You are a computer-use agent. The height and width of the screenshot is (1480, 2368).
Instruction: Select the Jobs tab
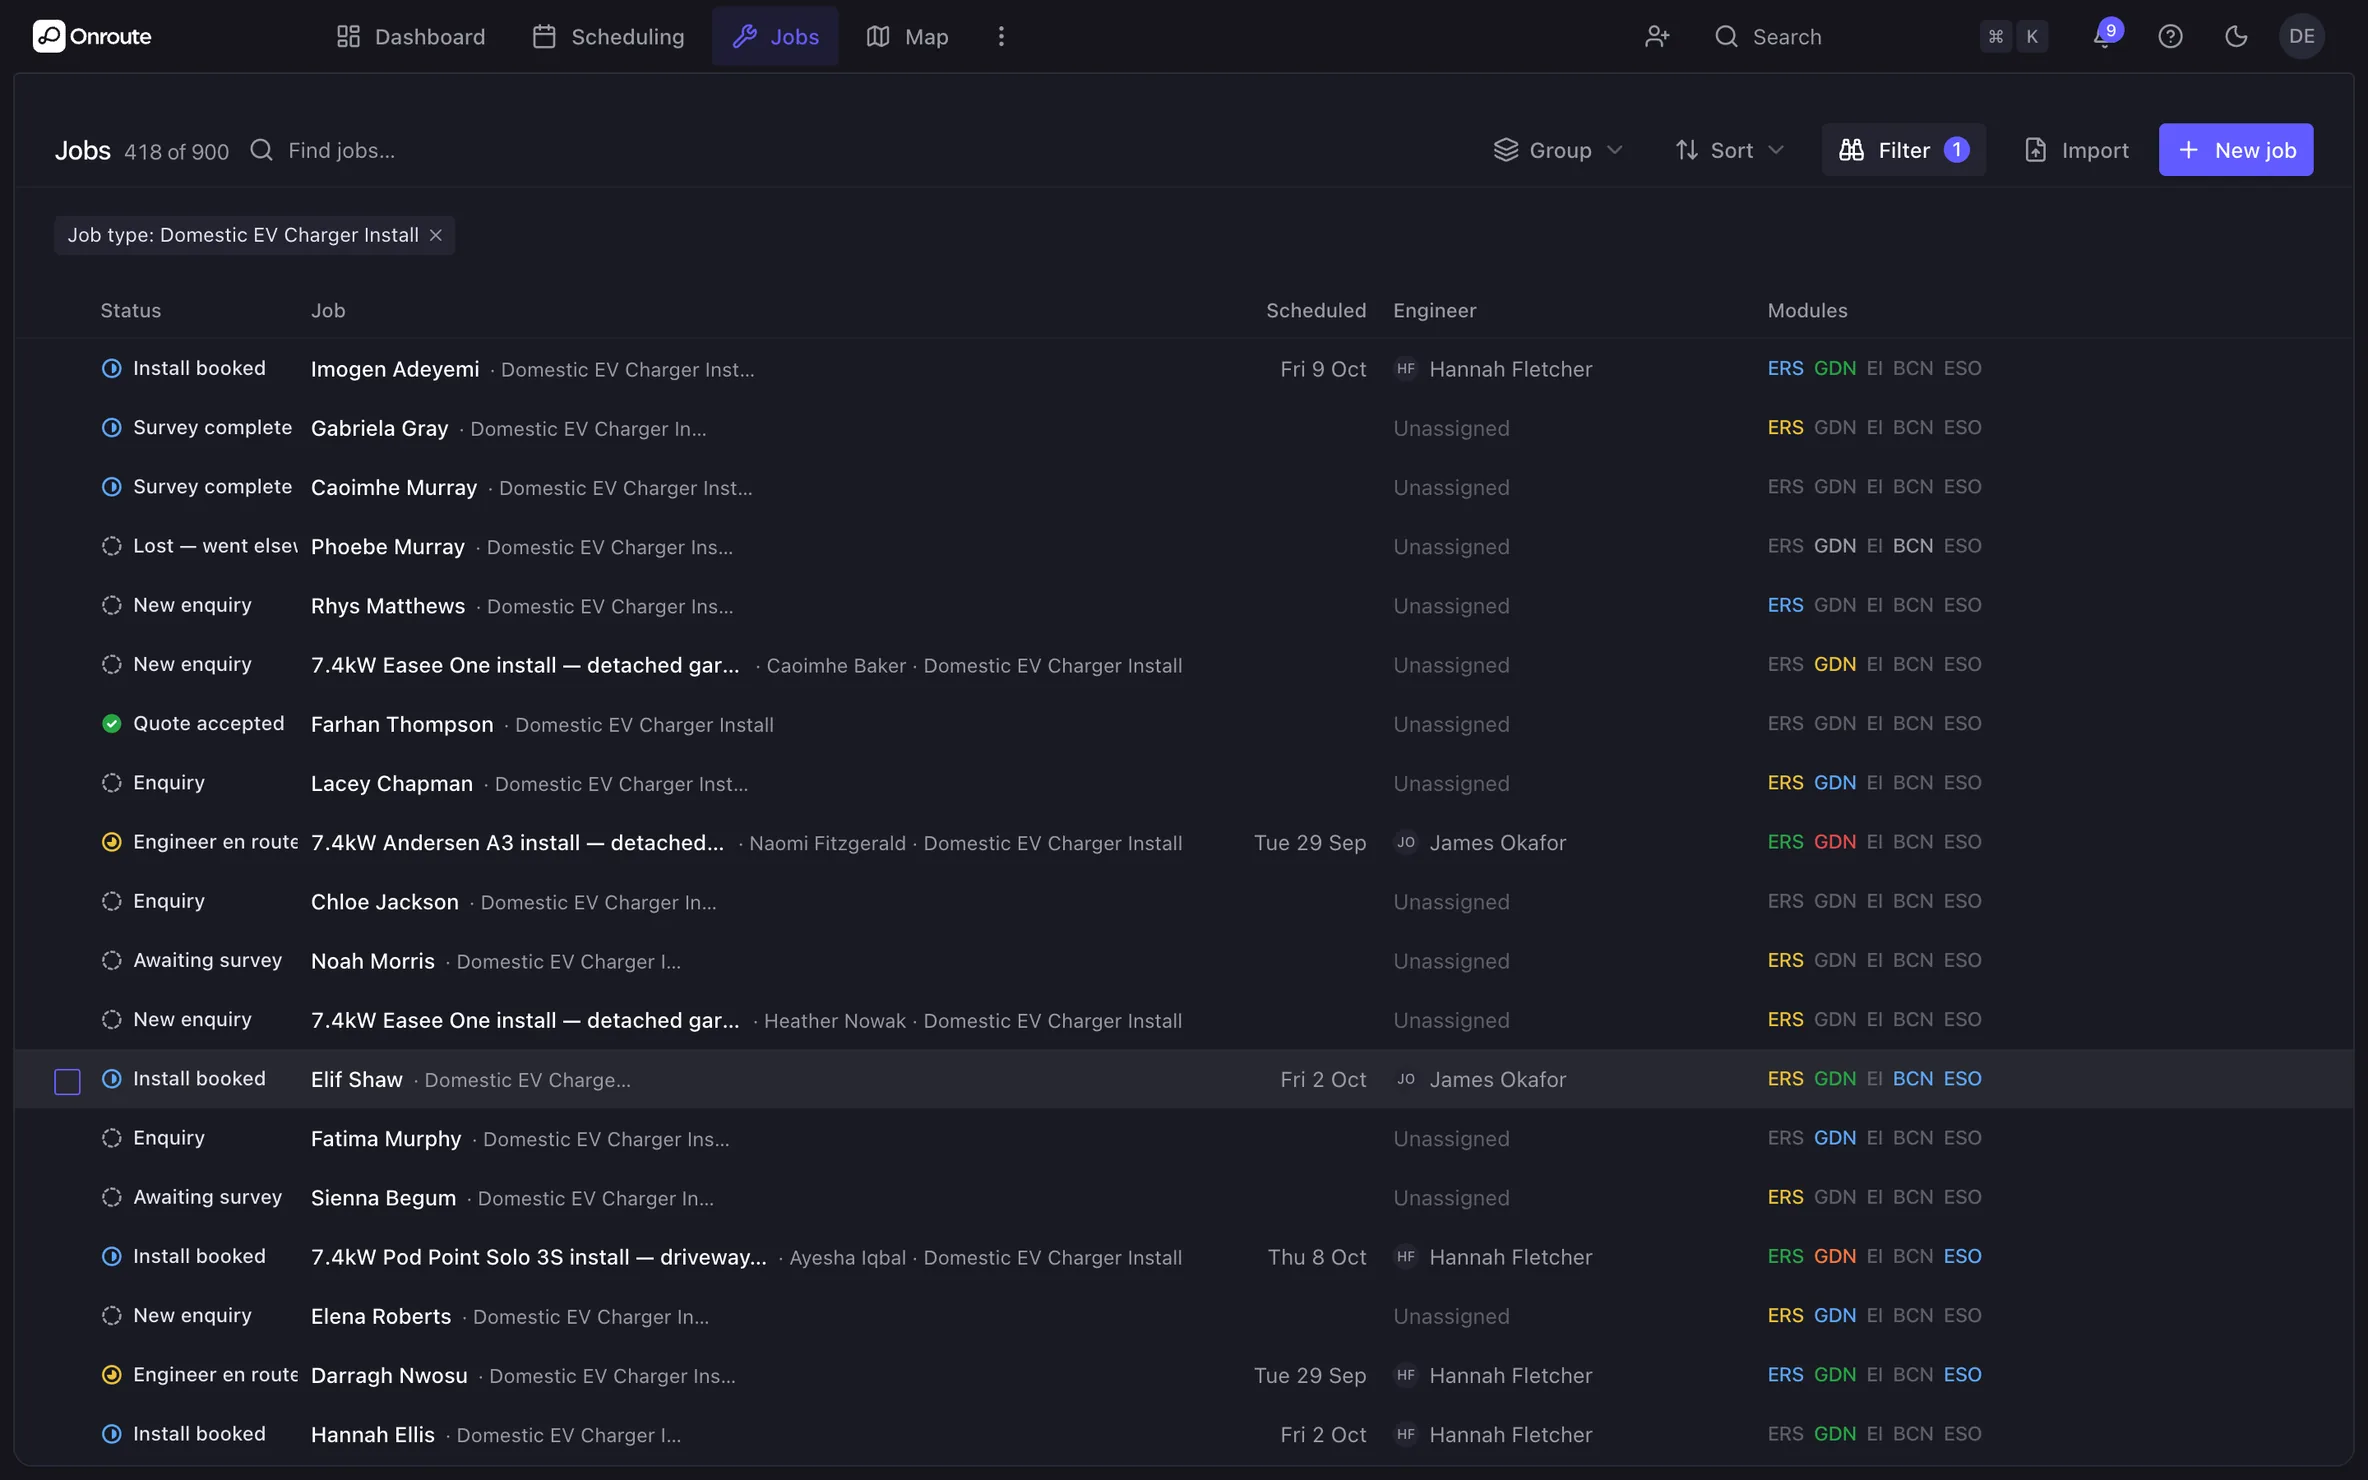pyautogui.click(x=775, y=36)
